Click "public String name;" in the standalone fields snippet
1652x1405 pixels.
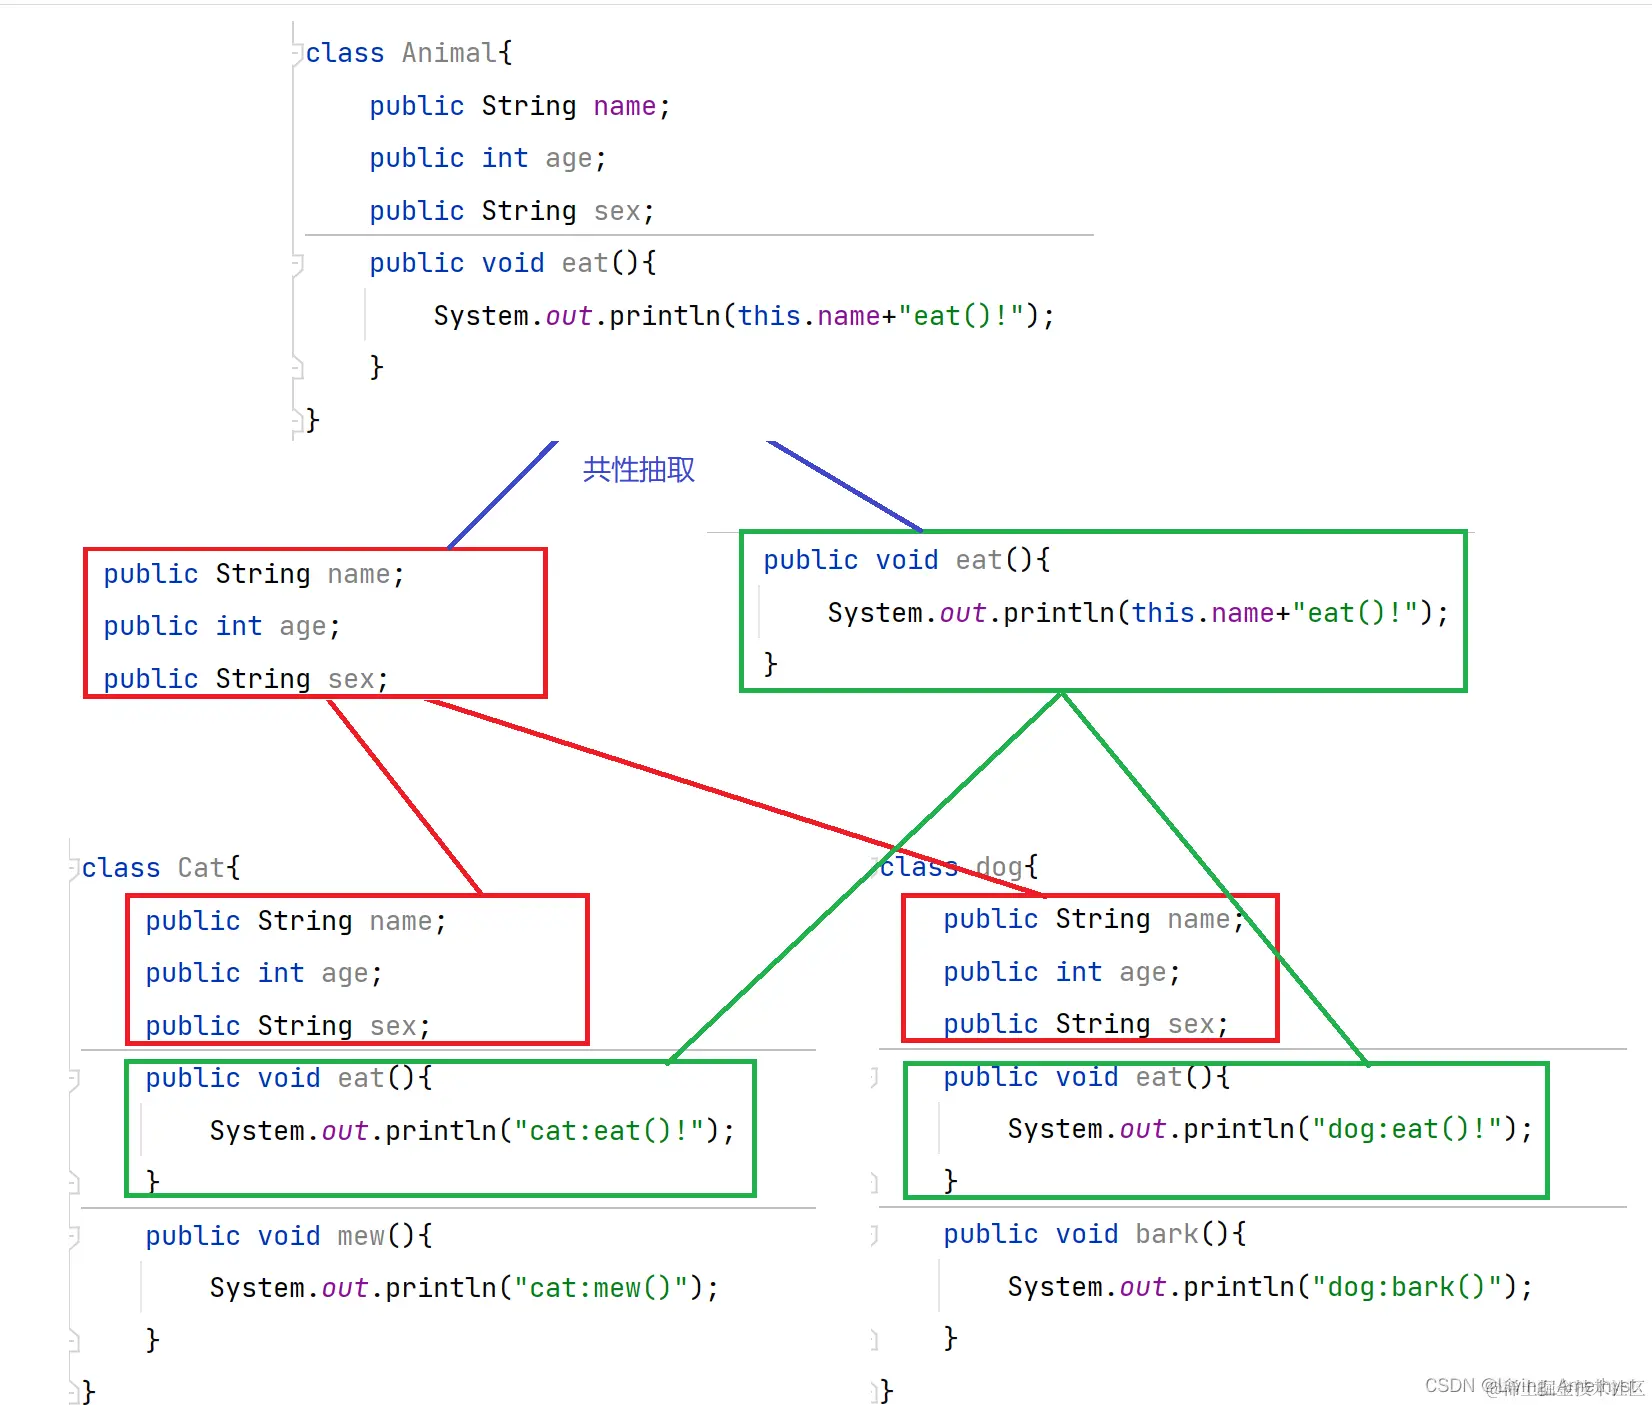pyautogui.click(x=254, y=574)
